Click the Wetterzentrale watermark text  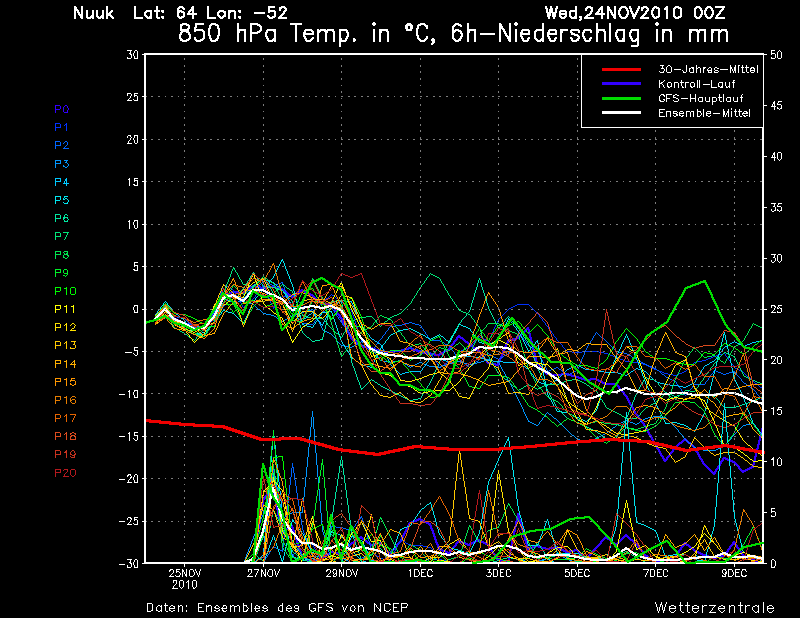click(714, 607)
